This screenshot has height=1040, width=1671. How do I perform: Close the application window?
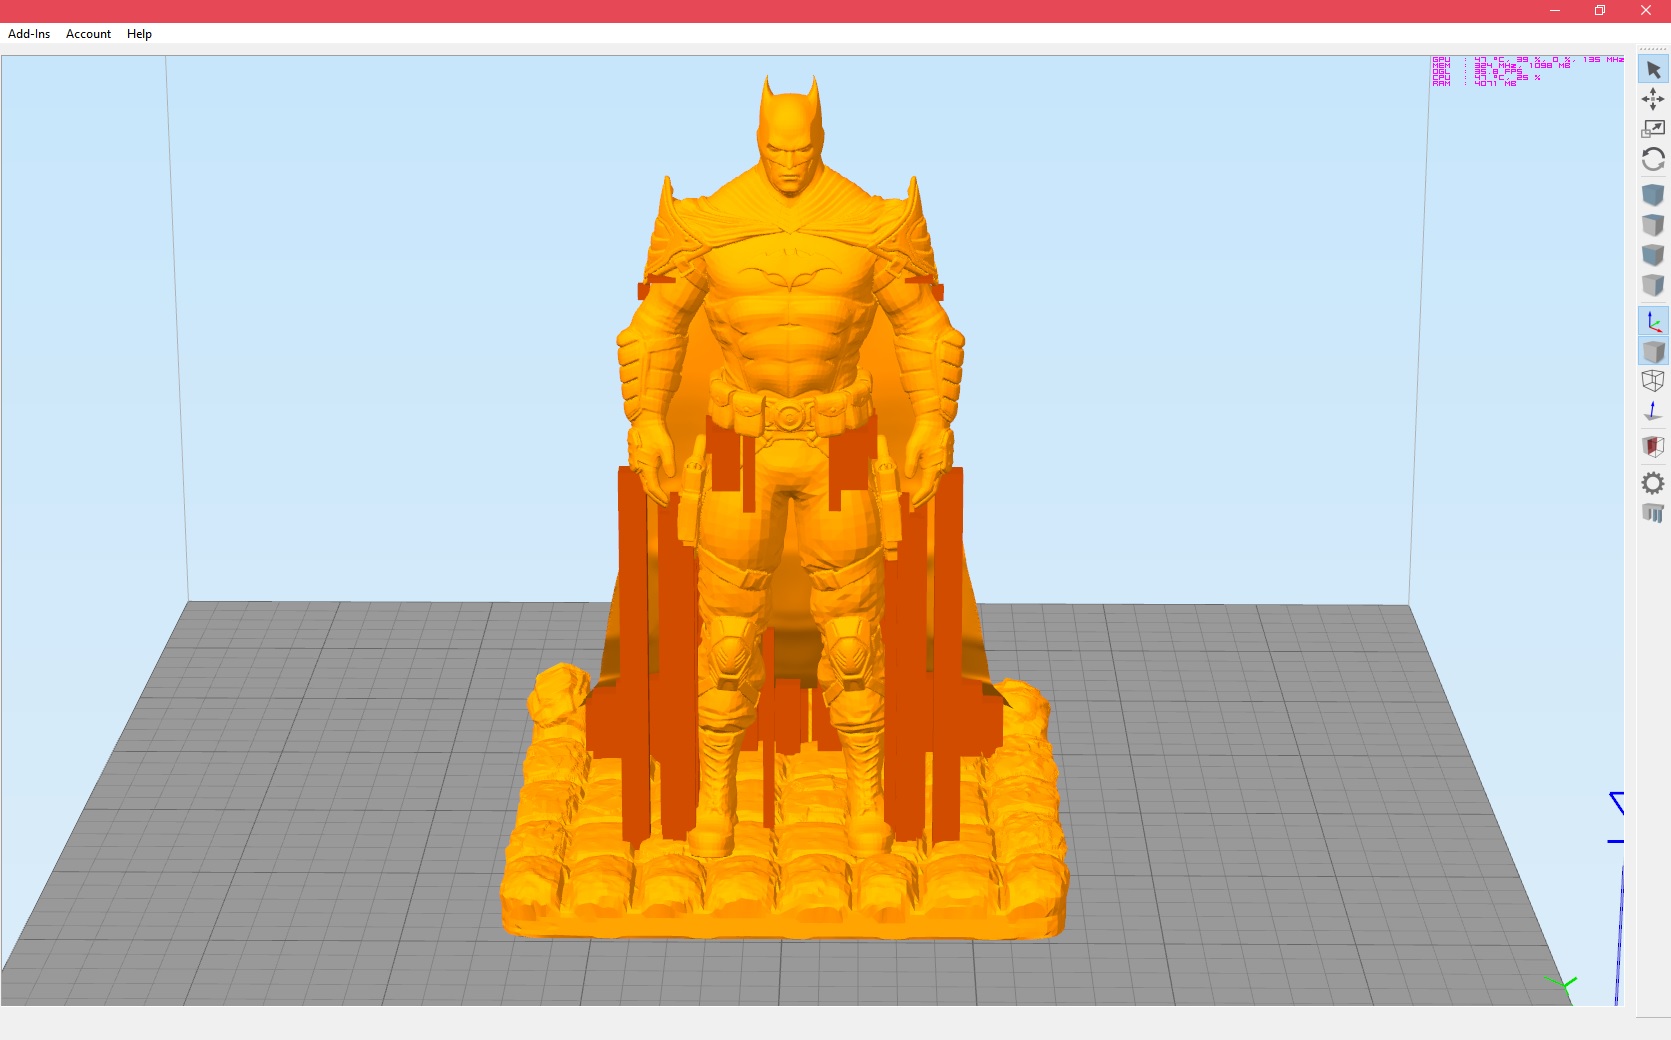pyautogui.click(x=1646, y=11)
